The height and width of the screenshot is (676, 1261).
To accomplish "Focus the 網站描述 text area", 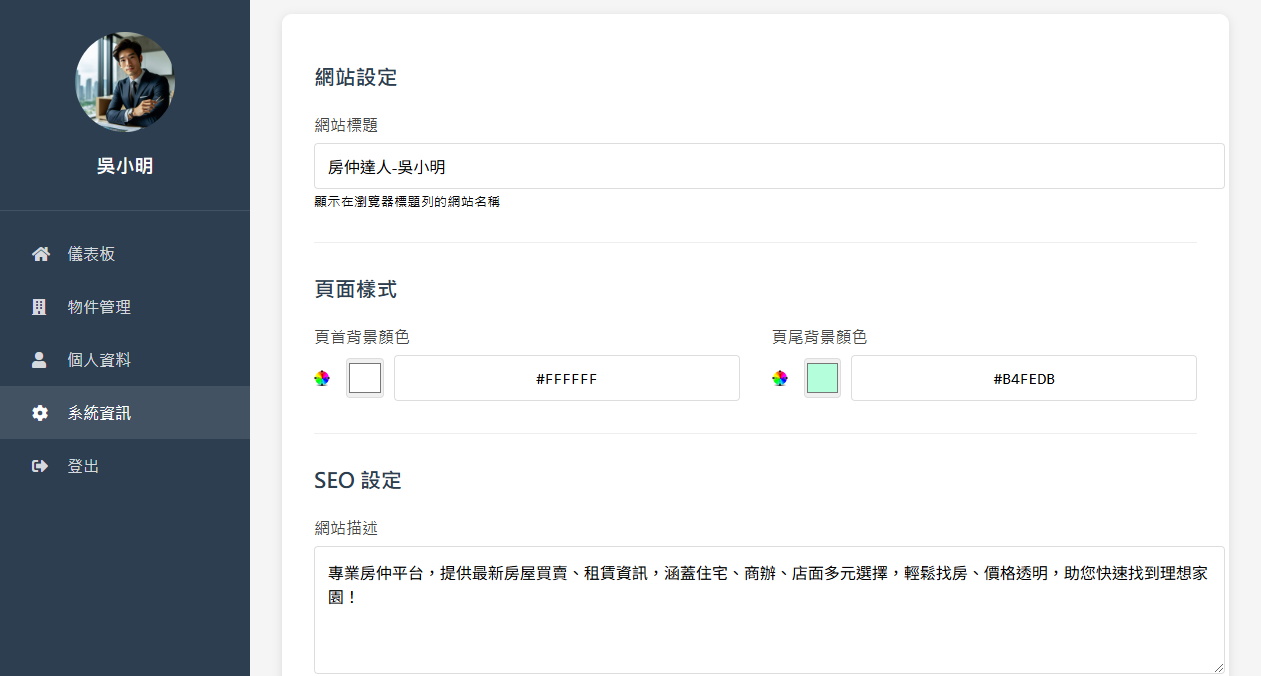I will pos(769,610).
